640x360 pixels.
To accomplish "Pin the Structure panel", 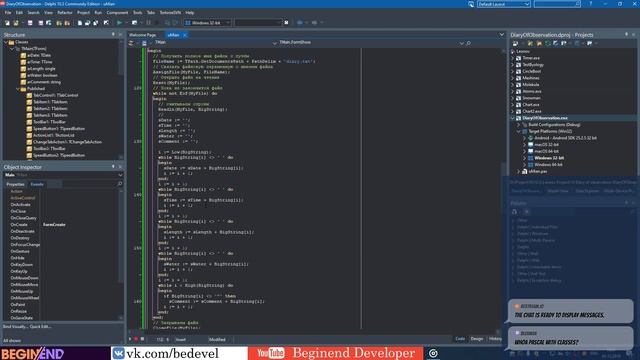I will (x=113, y=35).
